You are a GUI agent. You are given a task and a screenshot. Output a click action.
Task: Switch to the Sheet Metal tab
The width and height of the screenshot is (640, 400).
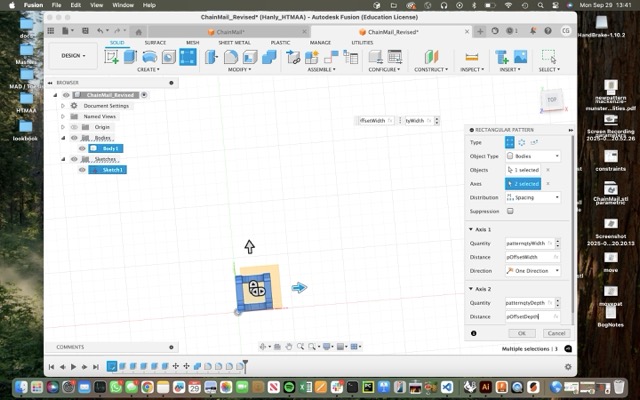[x=234, y=43]
